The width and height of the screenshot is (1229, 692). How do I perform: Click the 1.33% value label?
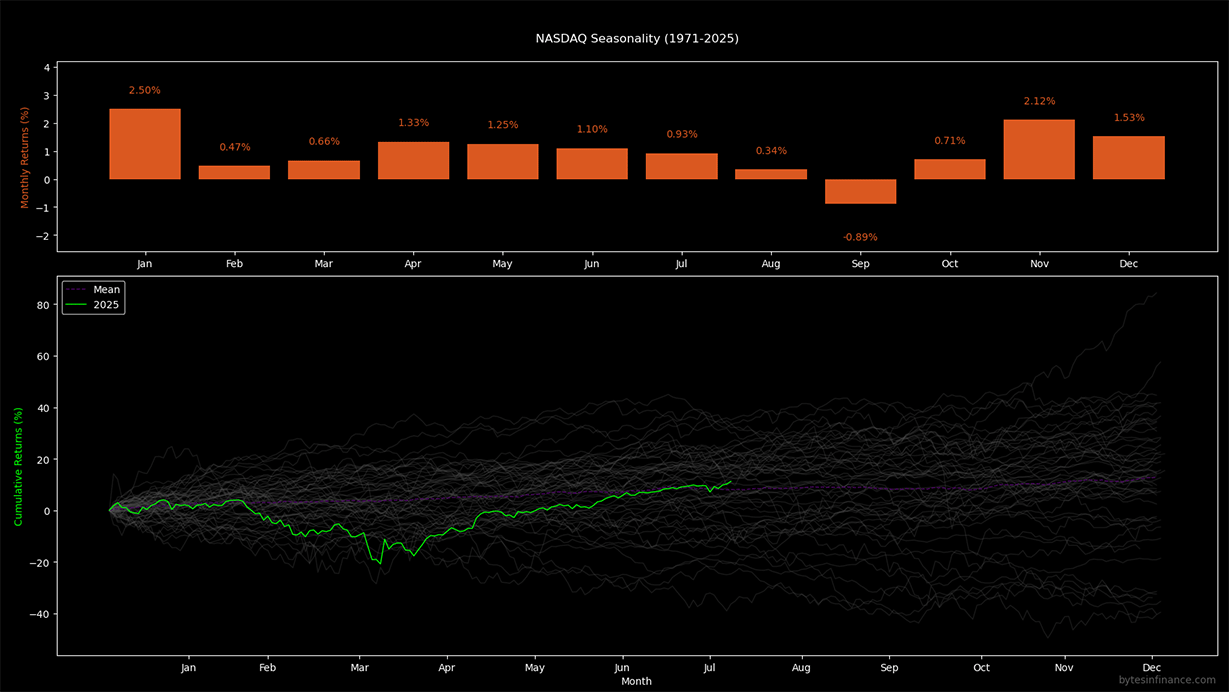413,123
